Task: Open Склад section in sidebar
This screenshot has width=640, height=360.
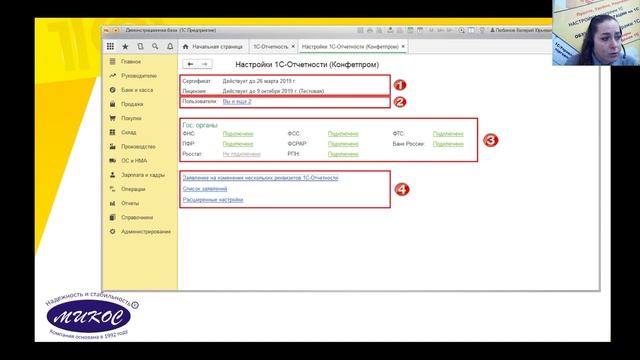Action: [129, 132]
